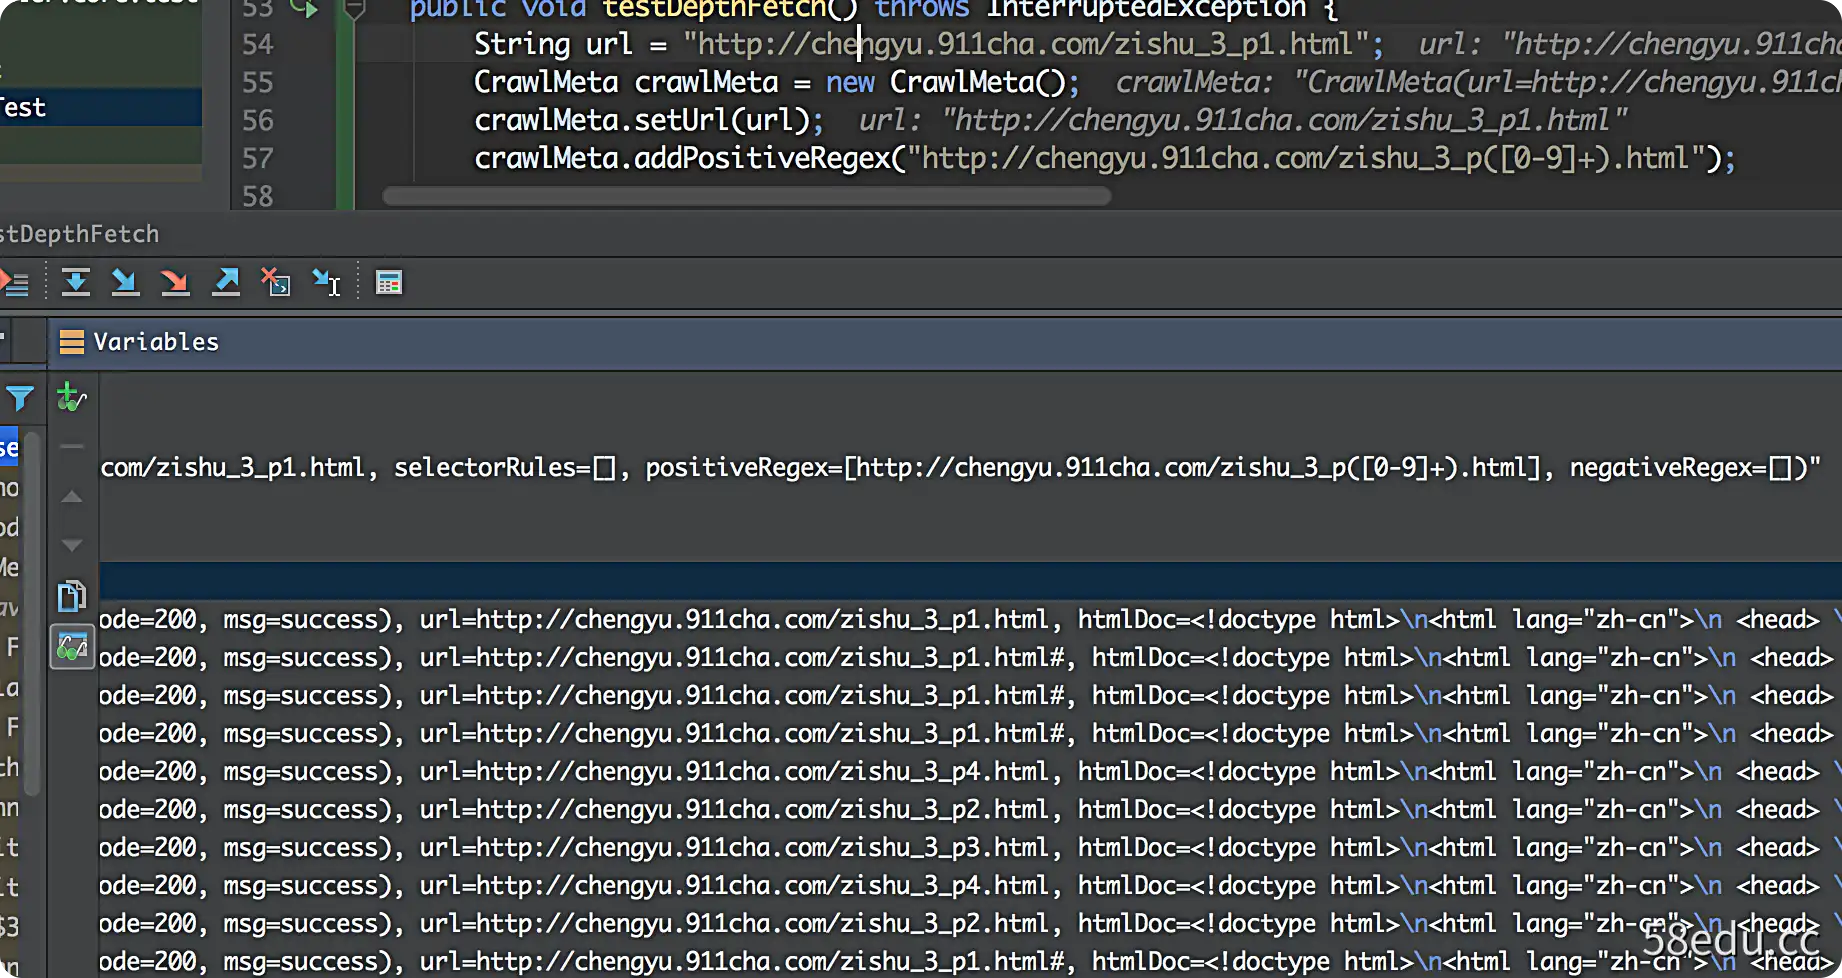Select the highlighted Test item in left panel

click(x=100, y=107)
